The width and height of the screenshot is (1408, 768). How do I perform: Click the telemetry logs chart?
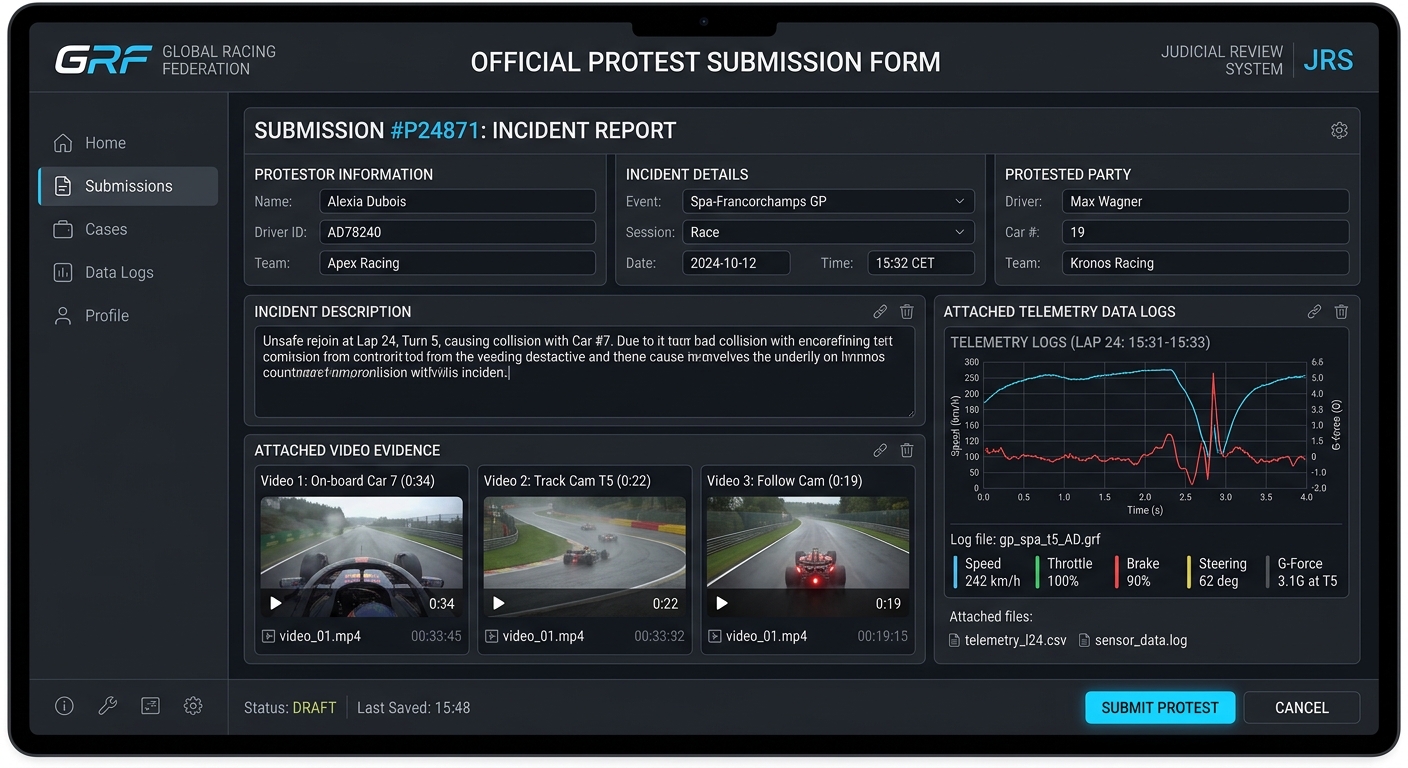point(1145,424)
